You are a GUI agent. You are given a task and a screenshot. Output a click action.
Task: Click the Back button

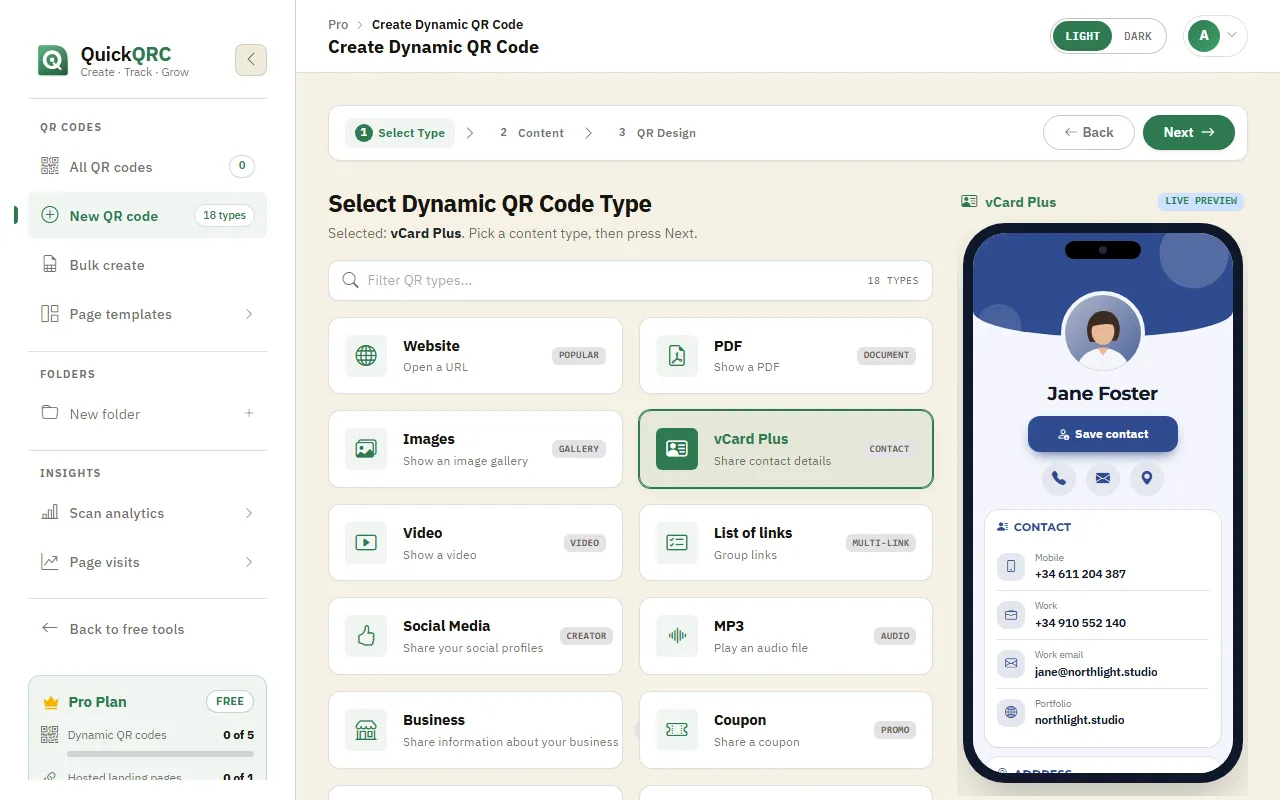[1089, 132]
